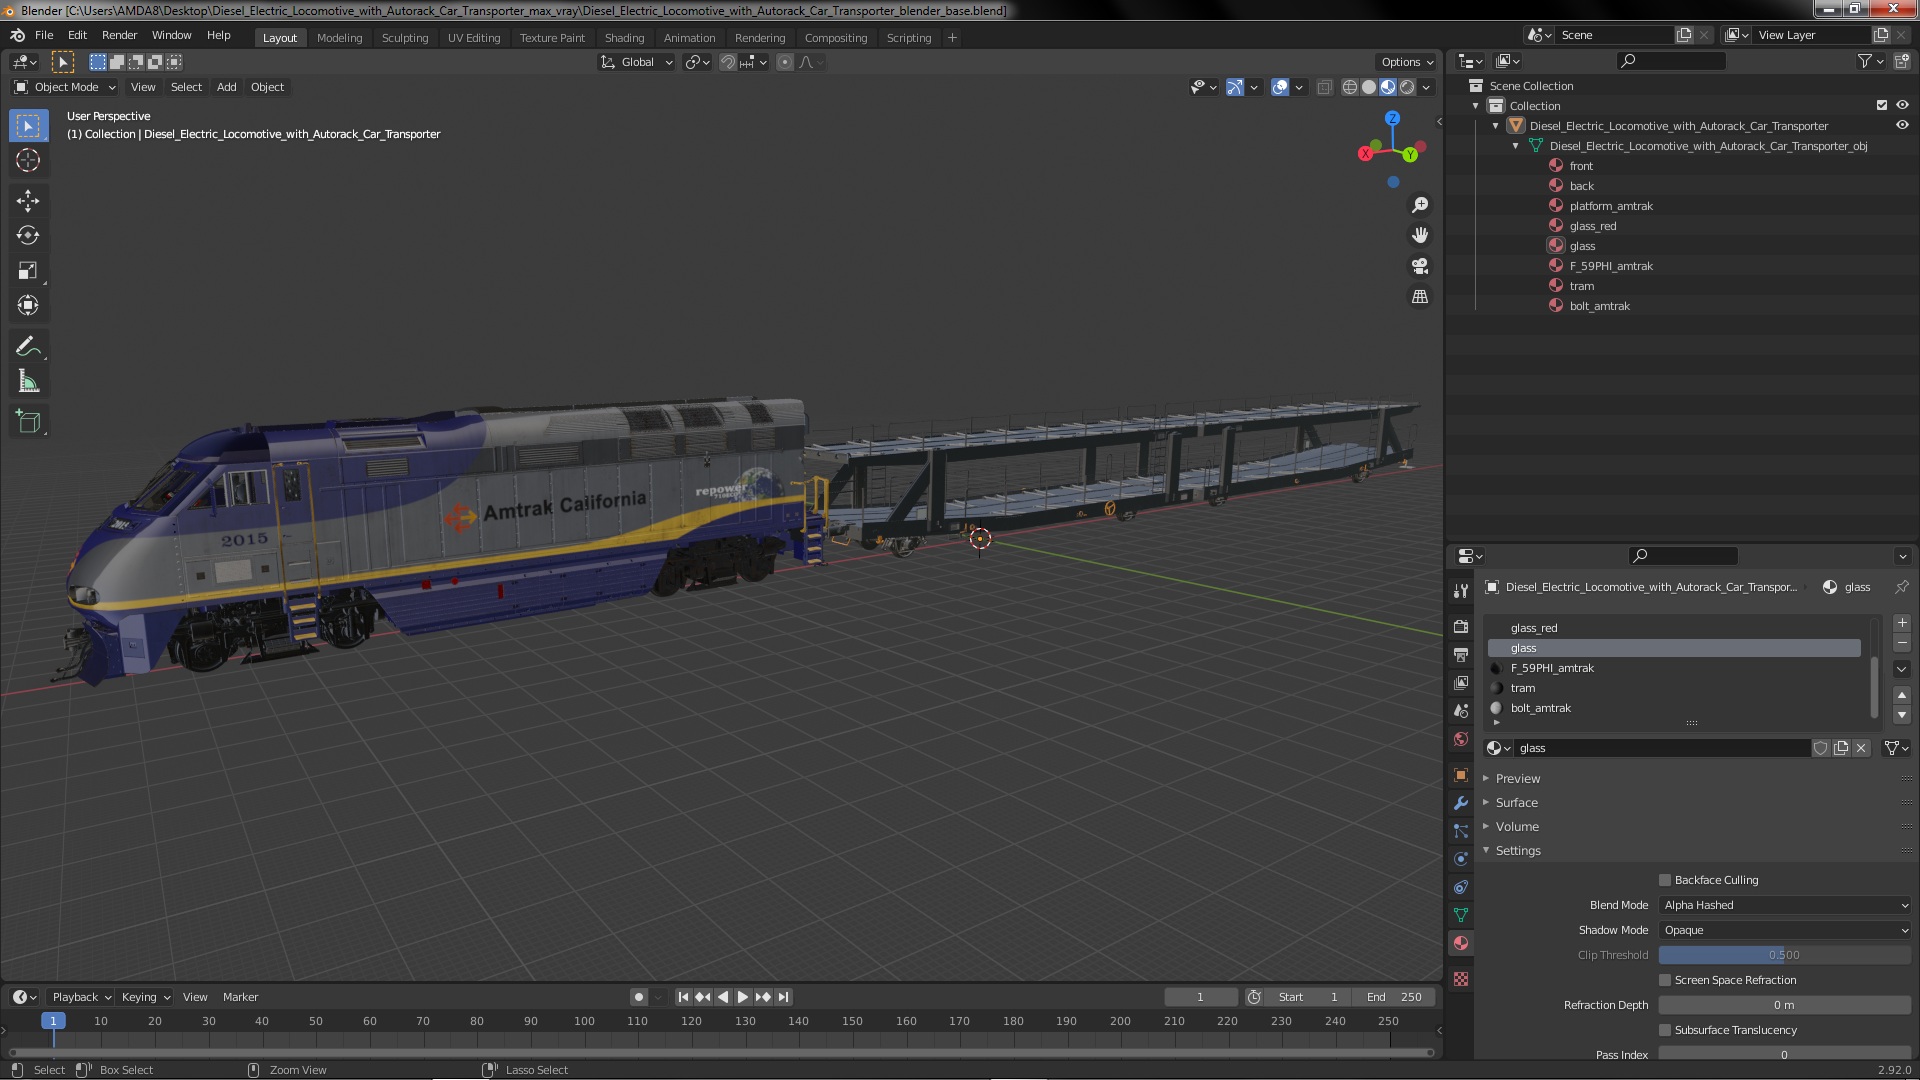Pick the Measure tool
This screenshot has height=1080, width=1920.
(x=28, y=382)
